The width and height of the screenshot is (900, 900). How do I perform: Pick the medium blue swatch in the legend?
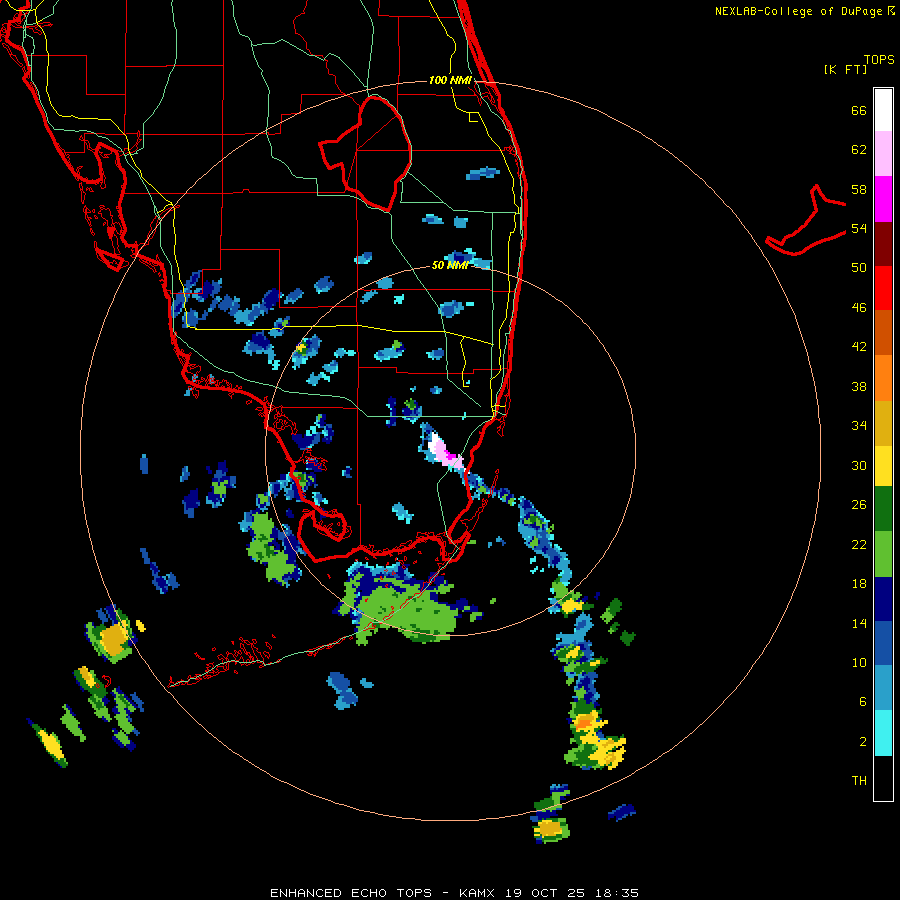coord(883,643)
